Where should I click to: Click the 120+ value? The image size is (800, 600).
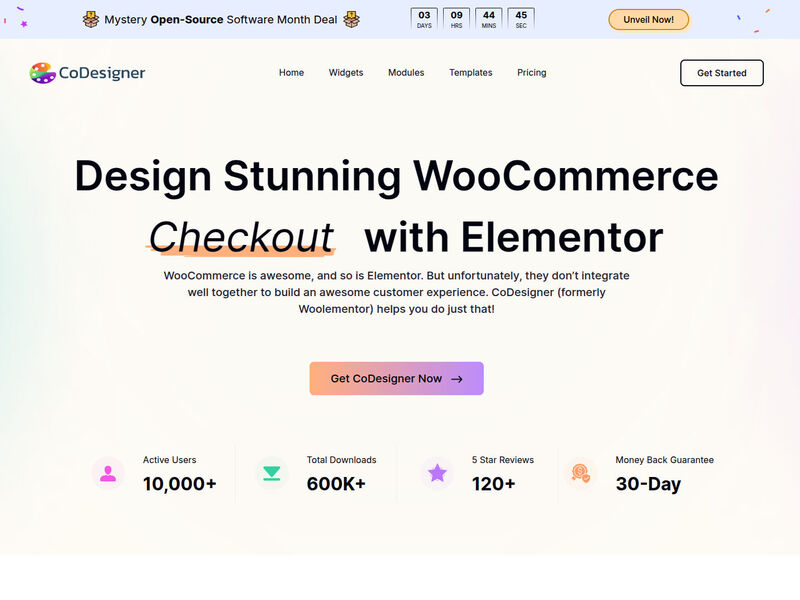[x=493, y=484]
